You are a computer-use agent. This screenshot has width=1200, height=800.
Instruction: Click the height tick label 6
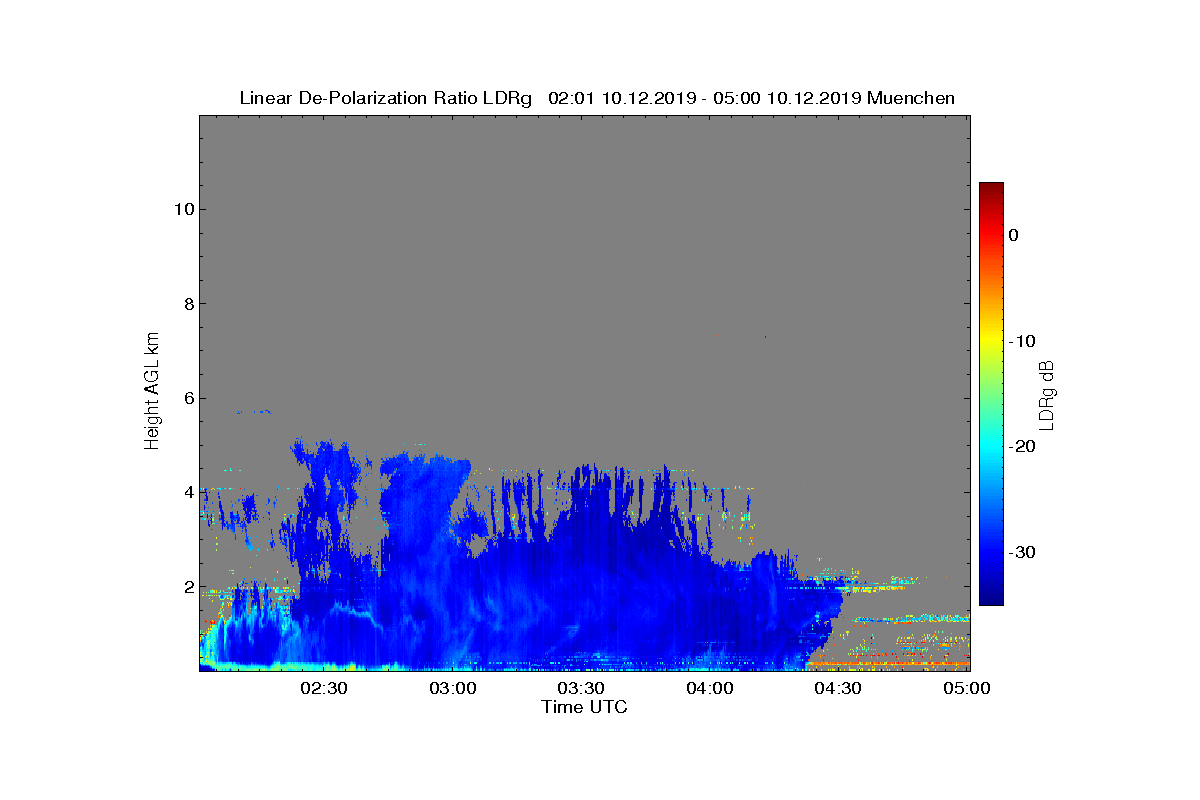pos(187,398)
